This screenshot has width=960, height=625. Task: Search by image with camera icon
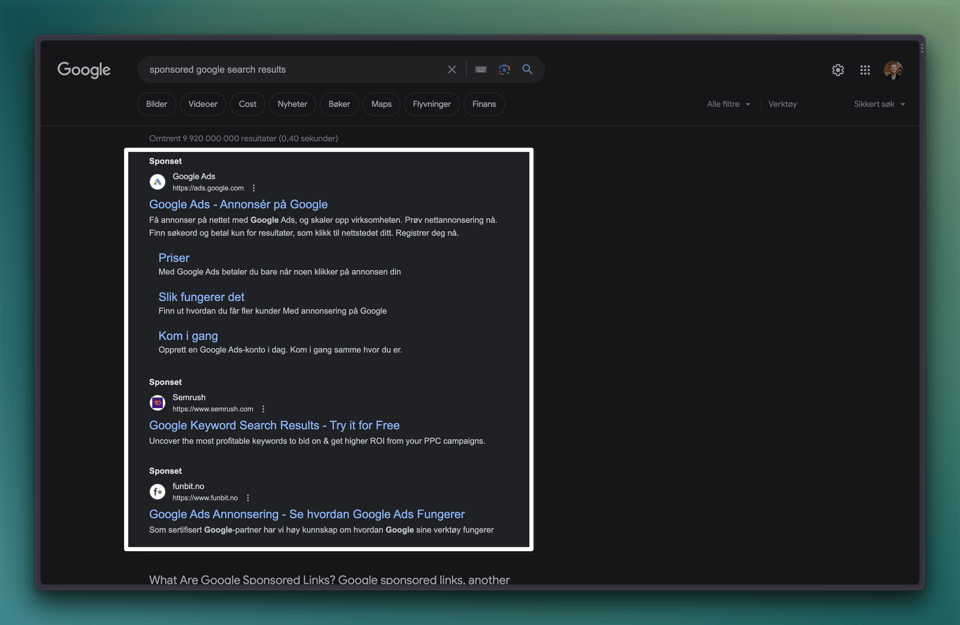point(504,70)
